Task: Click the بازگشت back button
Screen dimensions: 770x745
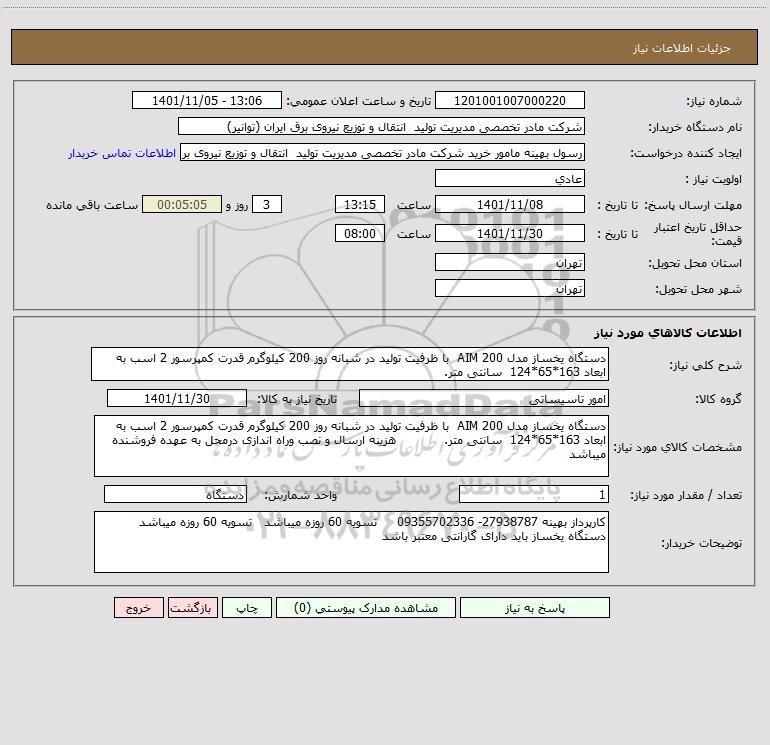Action: tap(192, 607)
